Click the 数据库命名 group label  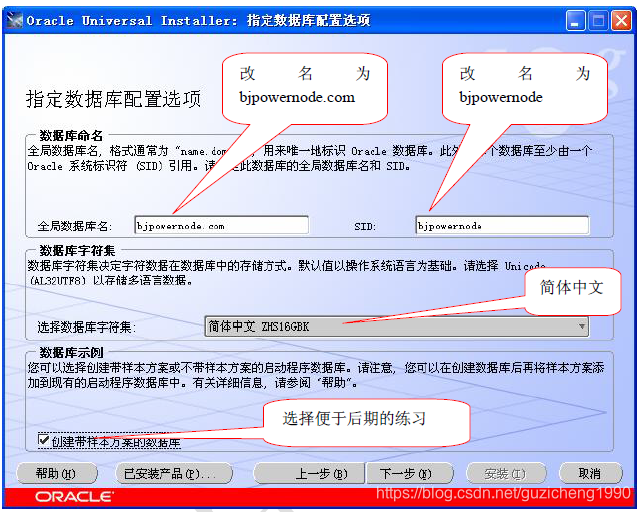71,135
